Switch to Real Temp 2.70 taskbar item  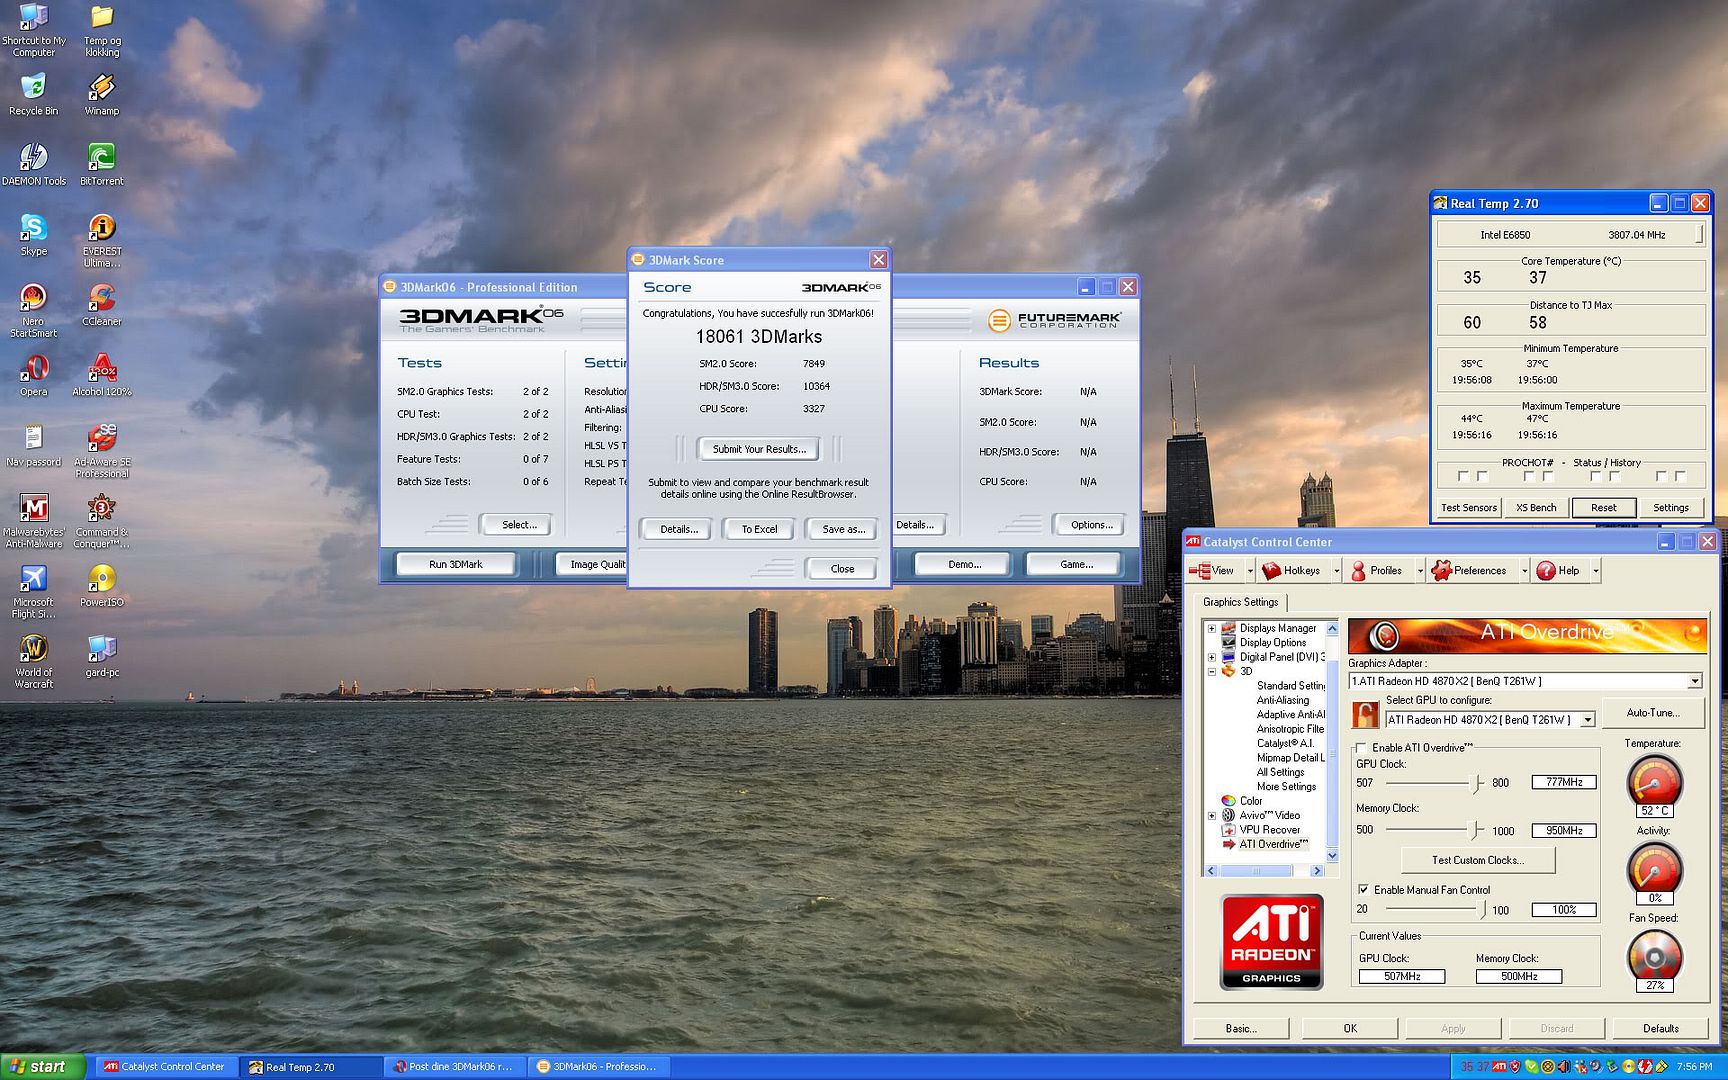[x=312, y=1067]
